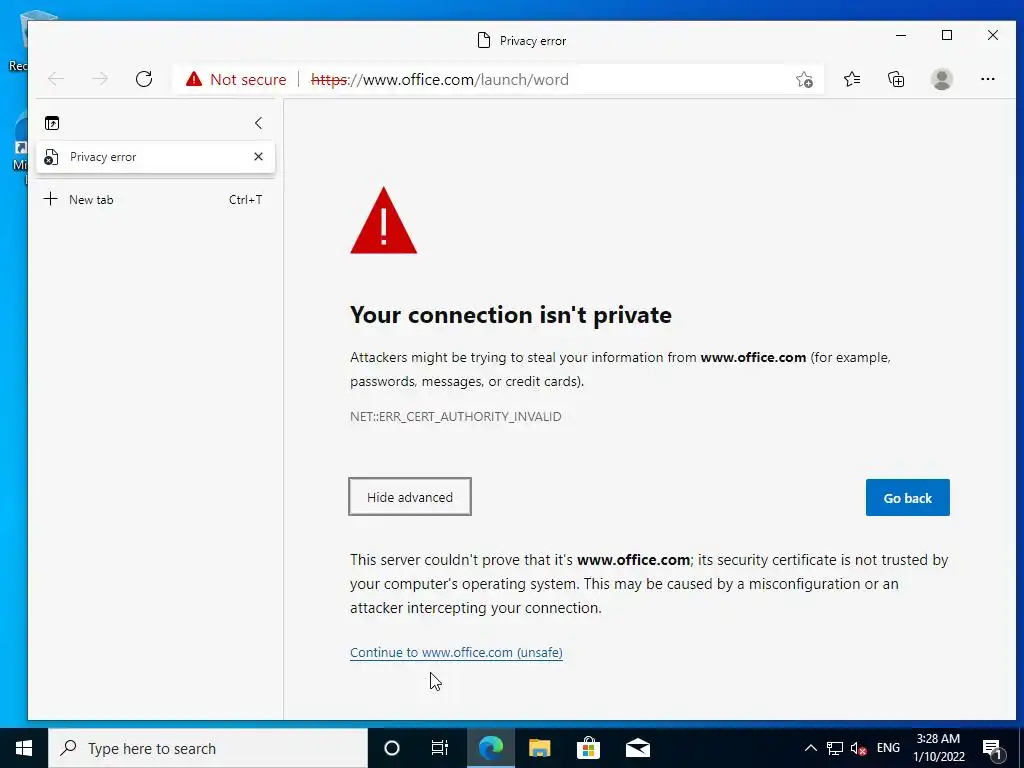
Task: Open the Windows Start menu
Action: (24, 748)
